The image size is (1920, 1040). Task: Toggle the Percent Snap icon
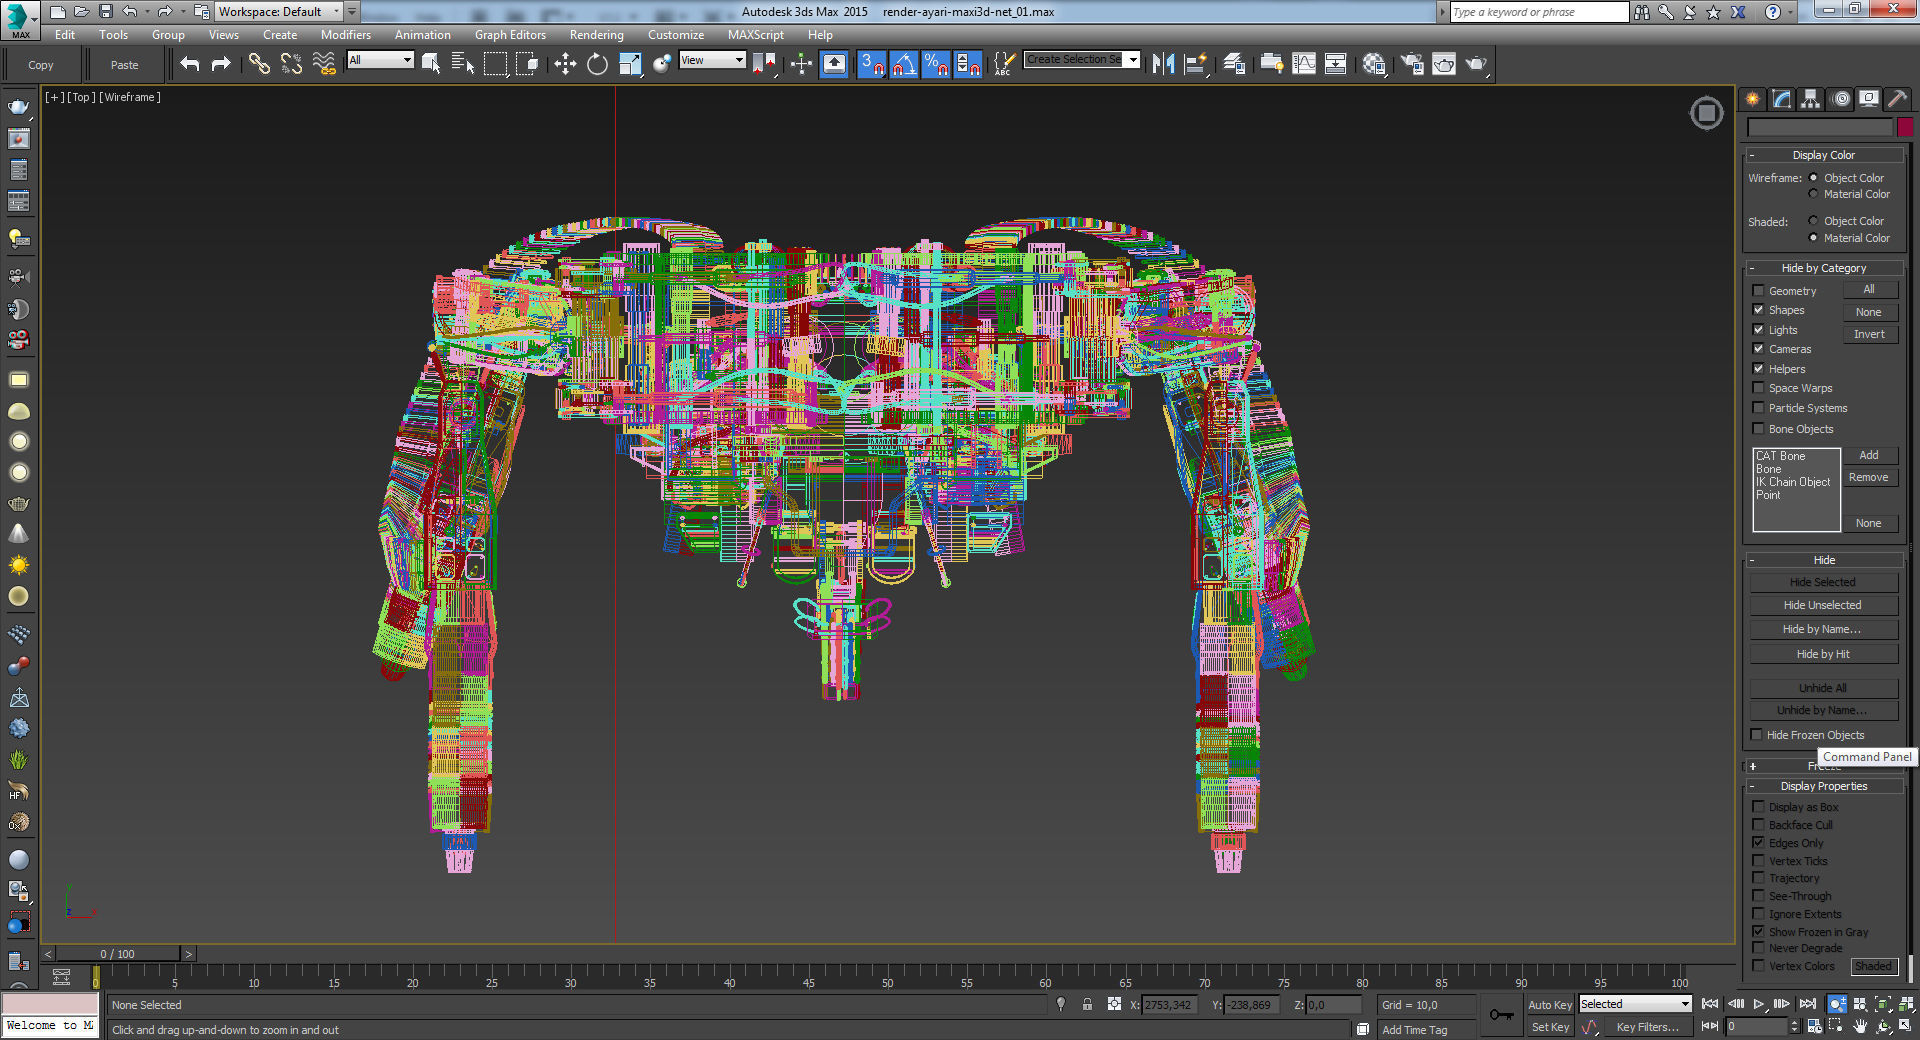click(936, 64)
